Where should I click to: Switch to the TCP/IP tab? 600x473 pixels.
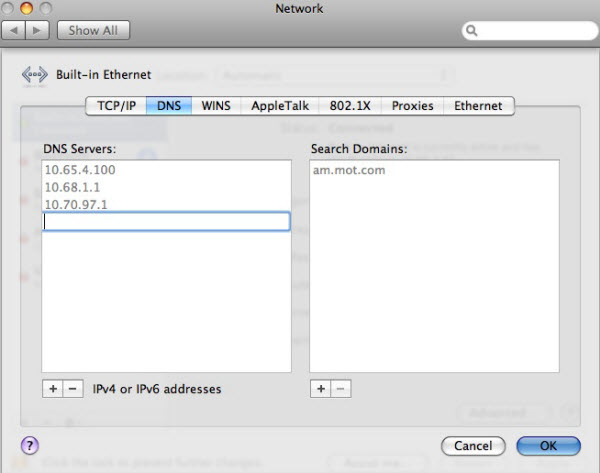click(116, 105)
